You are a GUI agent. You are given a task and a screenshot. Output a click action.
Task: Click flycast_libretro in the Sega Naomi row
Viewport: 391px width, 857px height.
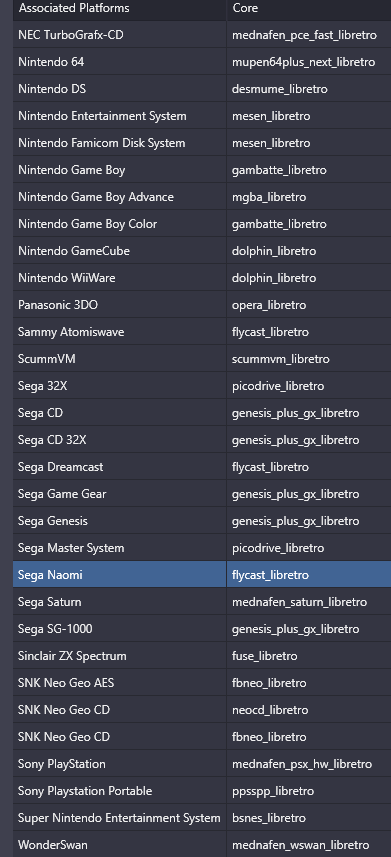tap(309, 574)
